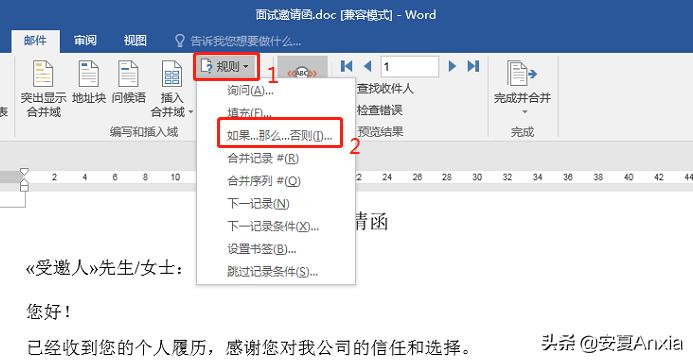This screenshot has height=362, width=693.
Task: Insert 地址块 address block
Action: (89, 82)
